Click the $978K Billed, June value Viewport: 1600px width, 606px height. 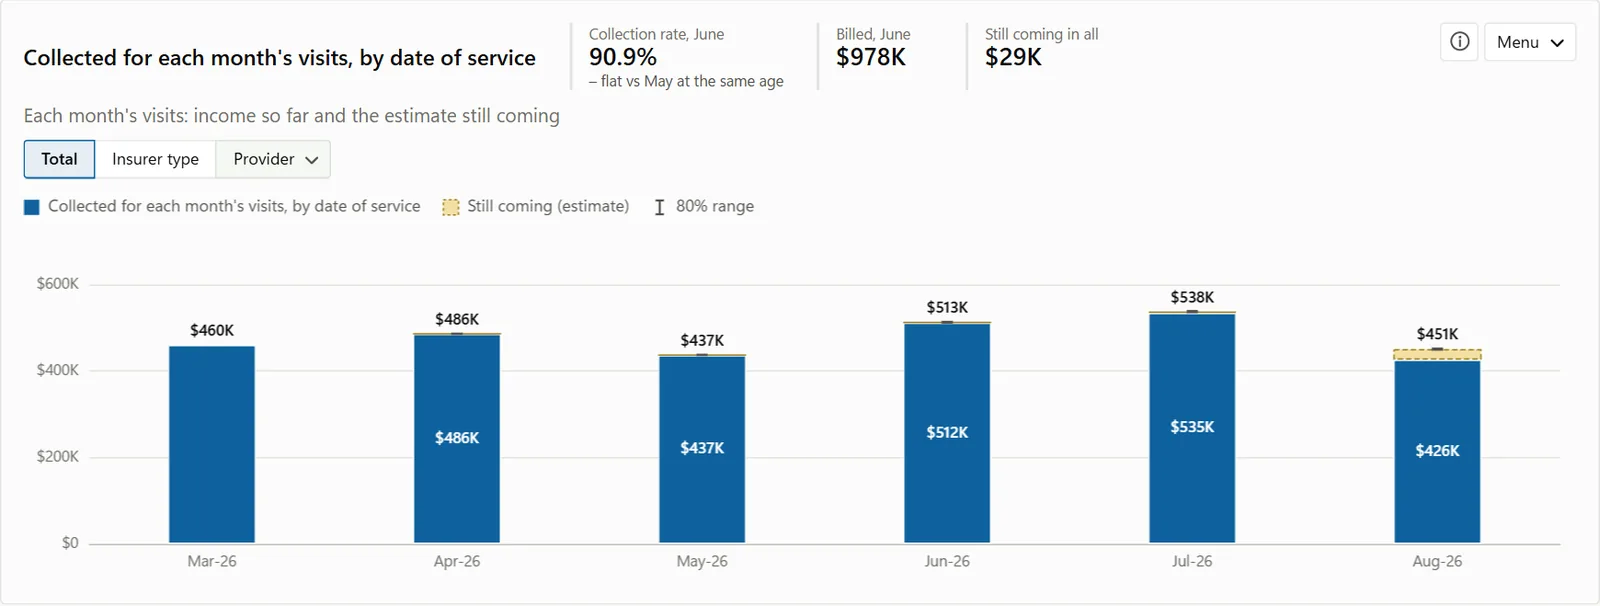871,57
